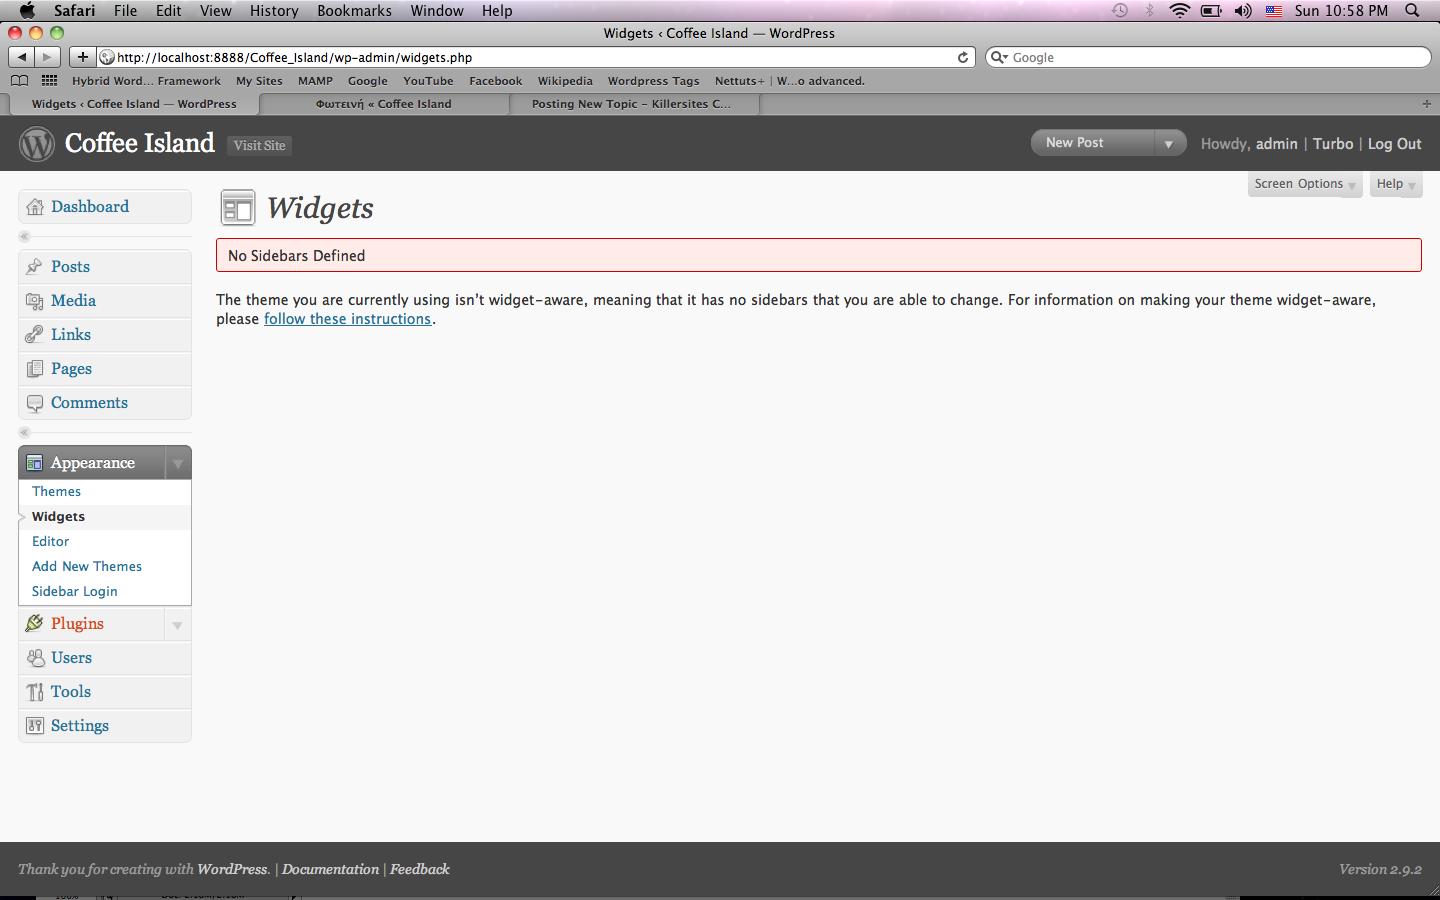
Task: Open the Google search engine dropdown
Action: point(998,57)
